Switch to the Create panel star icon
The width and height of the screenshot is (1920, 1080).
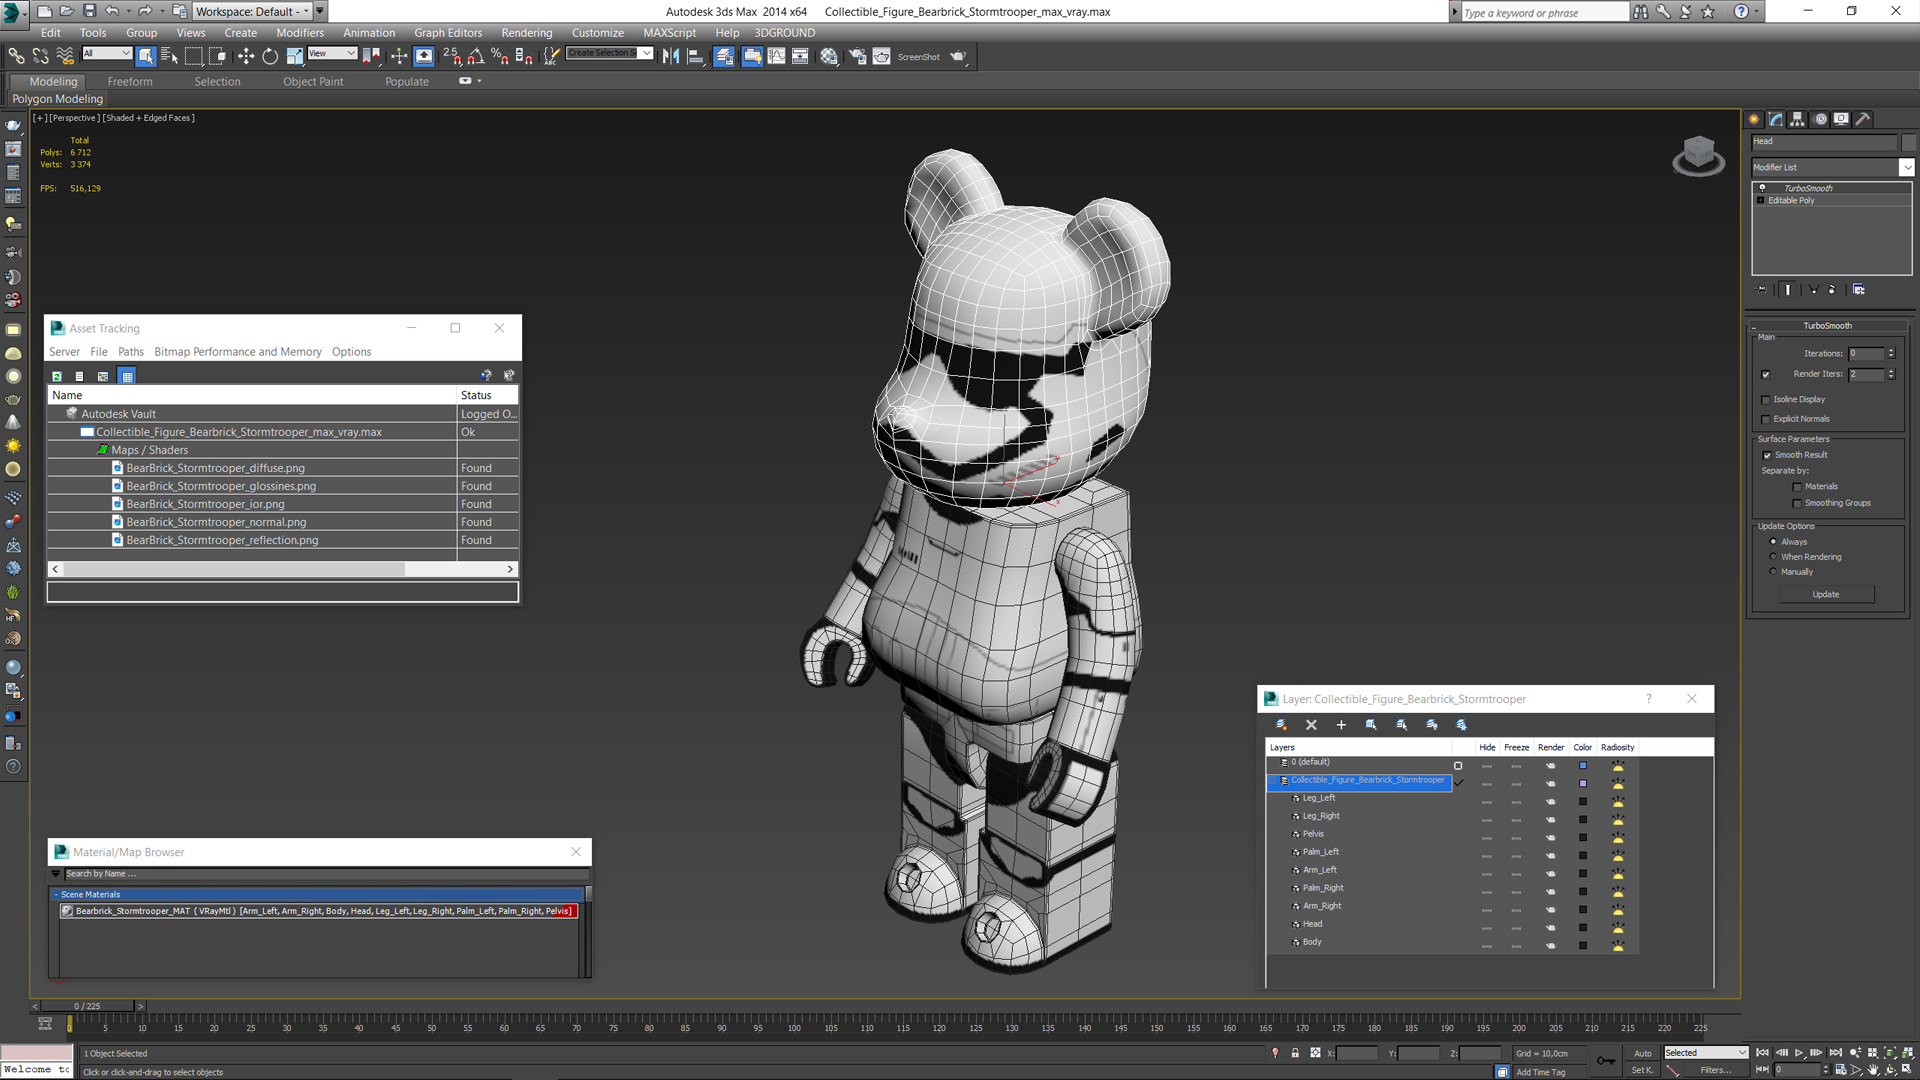click(x=1754, y=119)
